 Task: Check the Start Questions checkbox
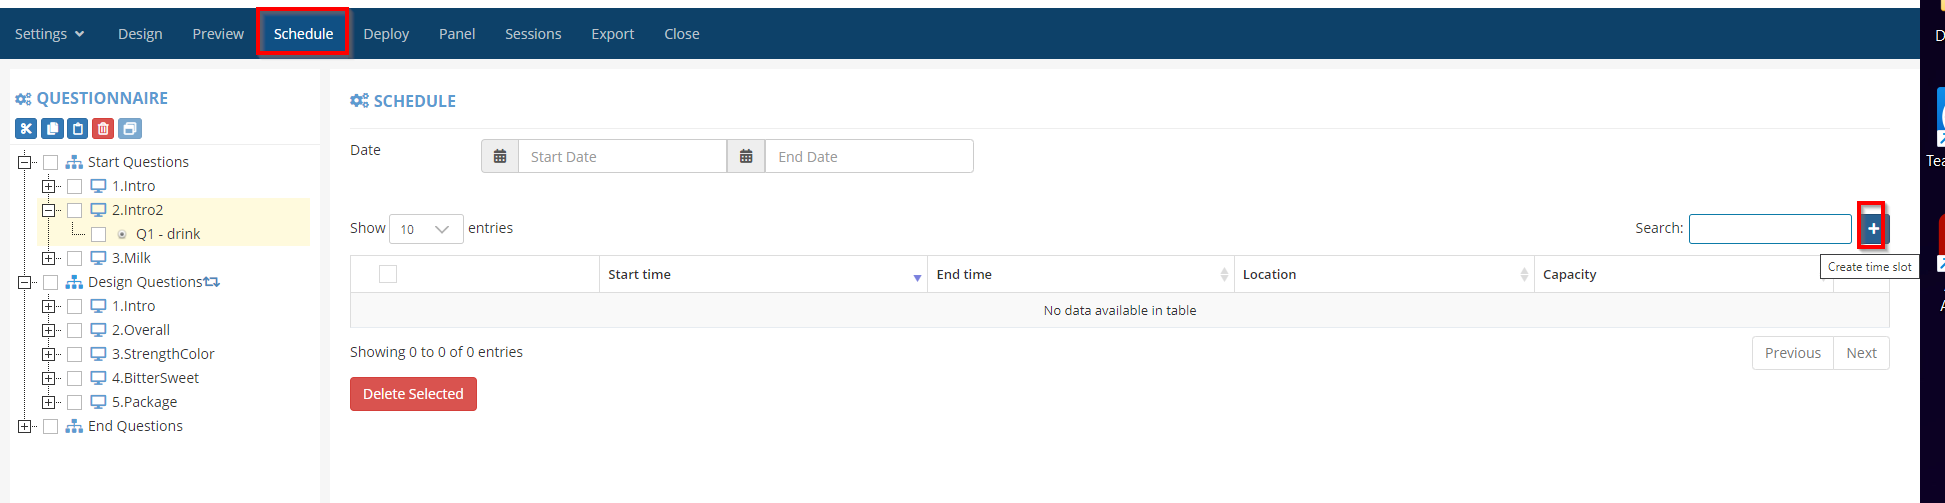click(51, 162)
